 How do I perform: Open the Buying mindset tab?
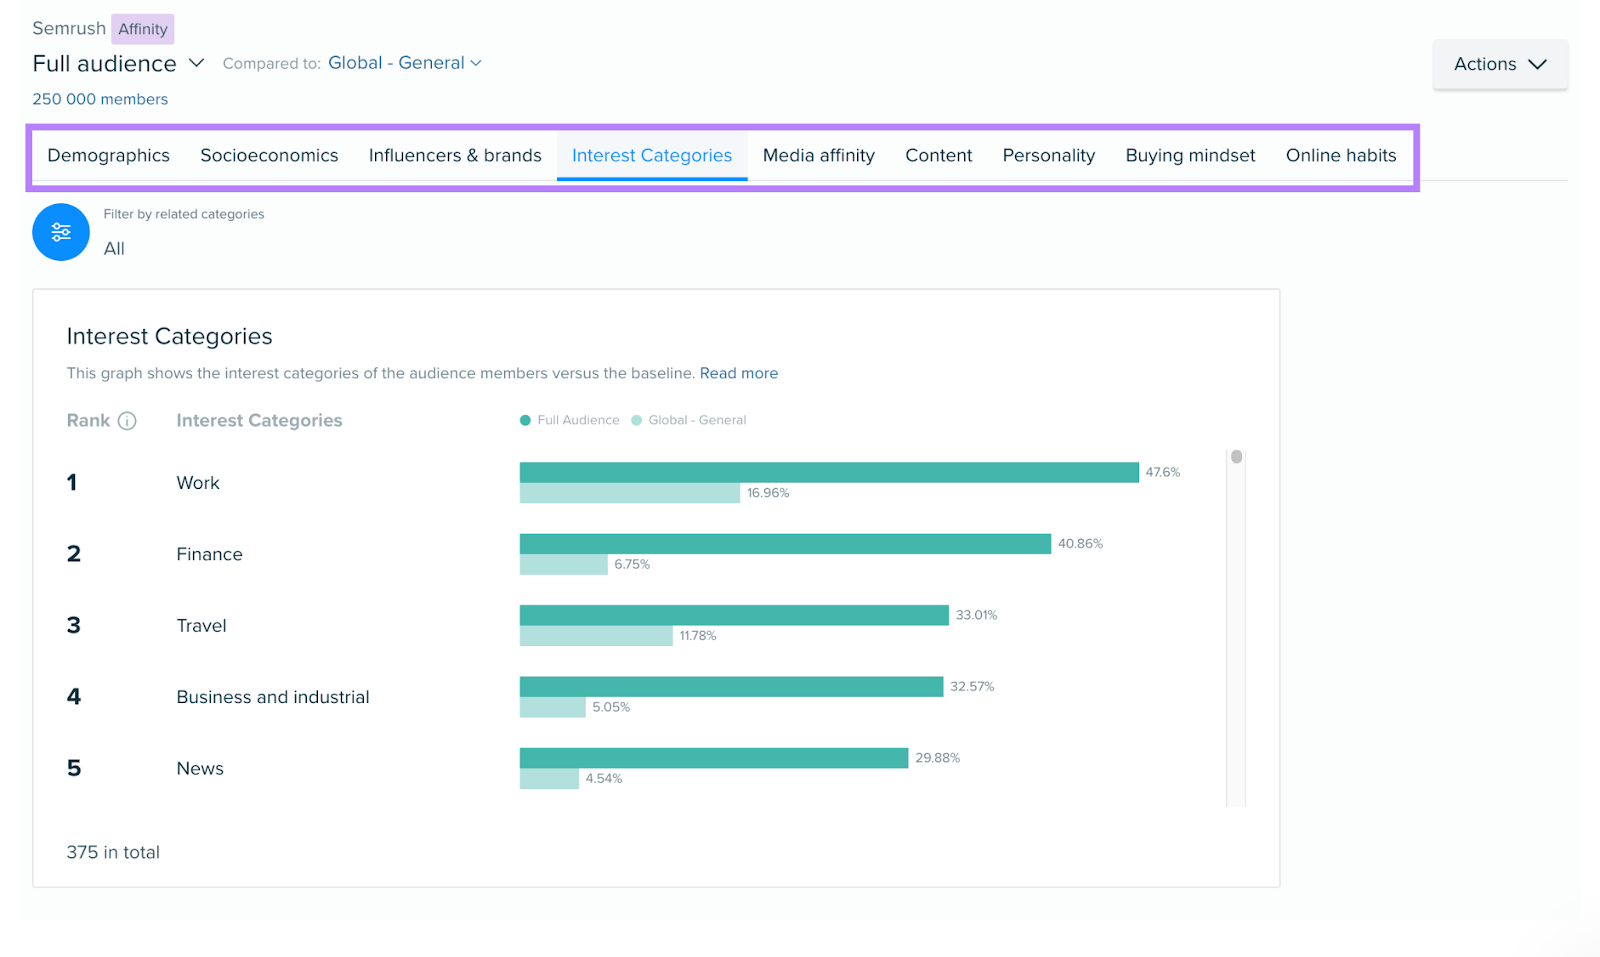click(x=1189, y=155)
